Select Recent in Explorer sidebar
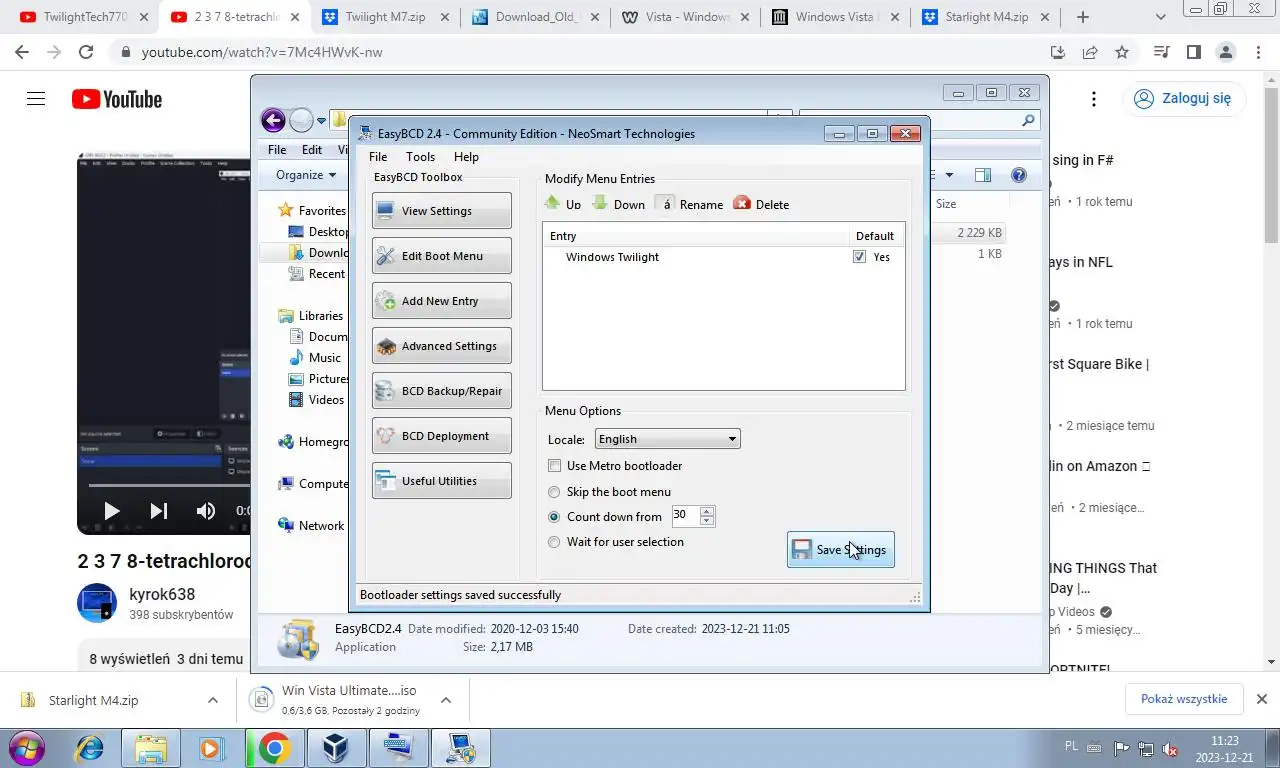Viewport: 1280px width, 768px height. 326,274
